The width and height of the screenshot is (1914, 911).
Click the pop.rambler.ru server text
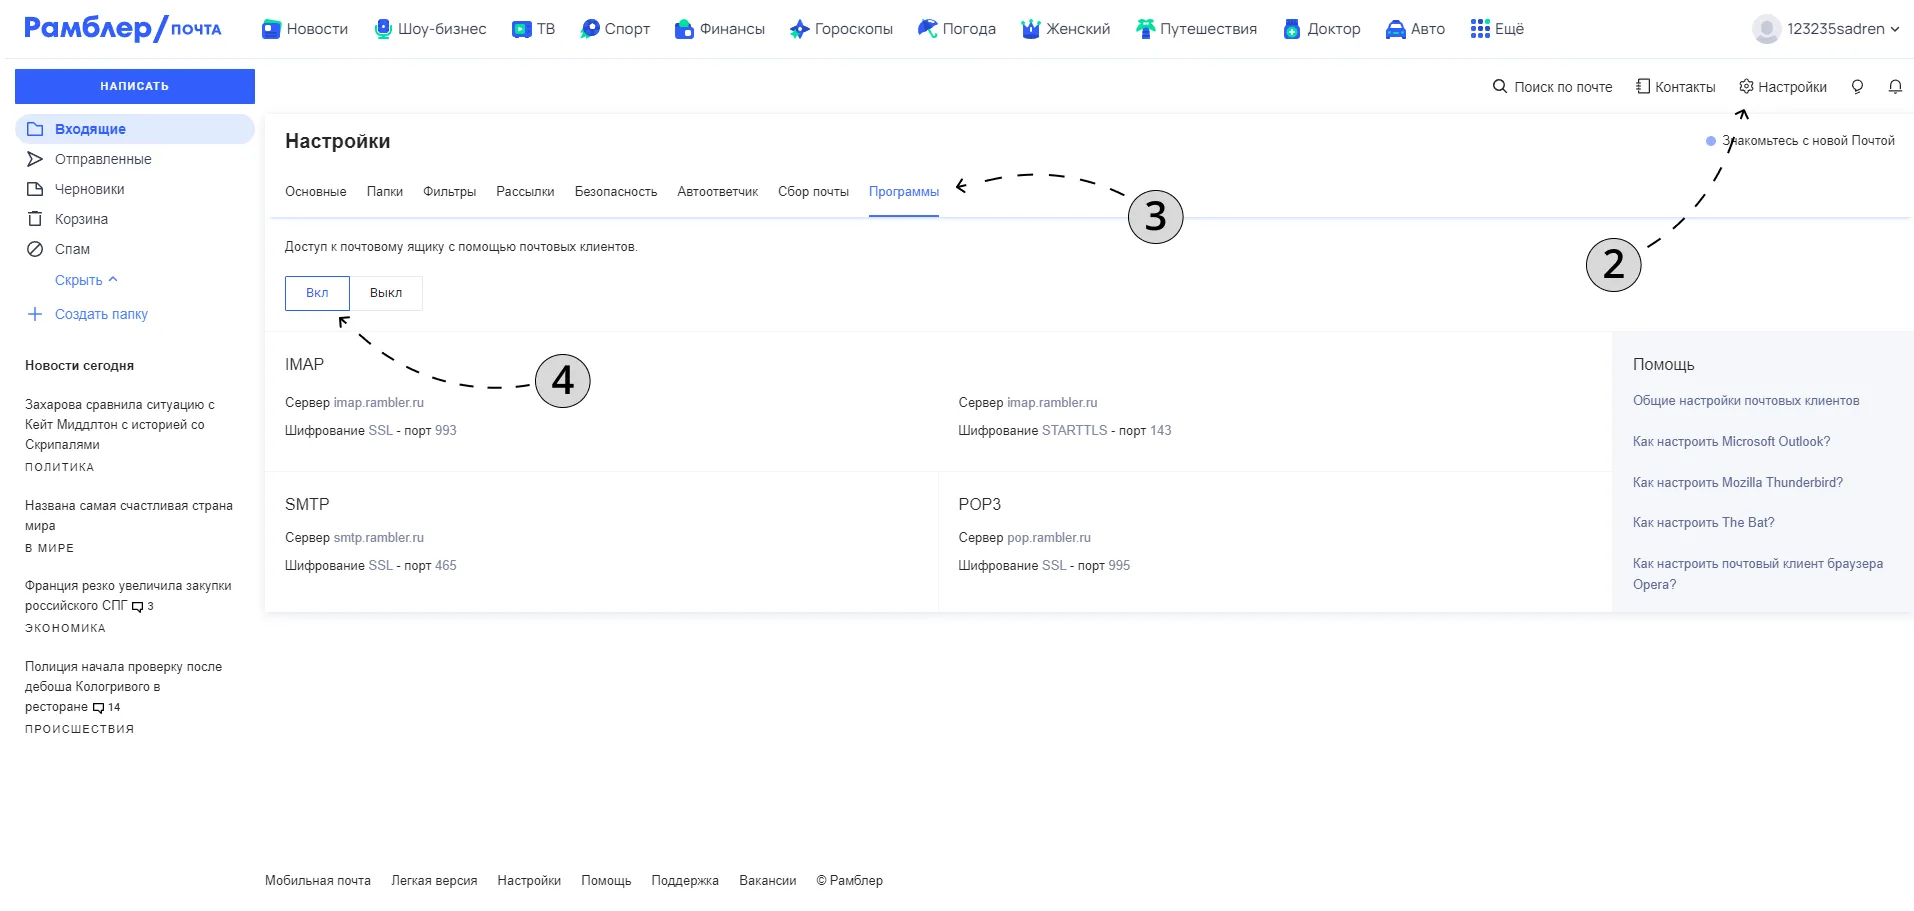(x=1049, y=538)
